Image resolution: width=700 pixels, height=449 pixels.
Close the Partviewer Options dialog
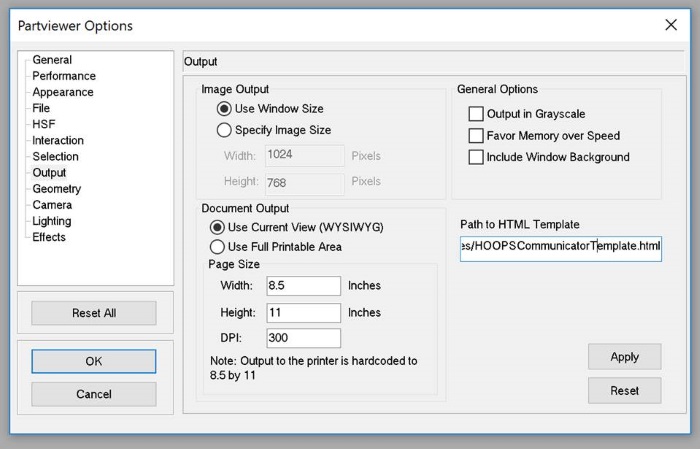(670, 25)
